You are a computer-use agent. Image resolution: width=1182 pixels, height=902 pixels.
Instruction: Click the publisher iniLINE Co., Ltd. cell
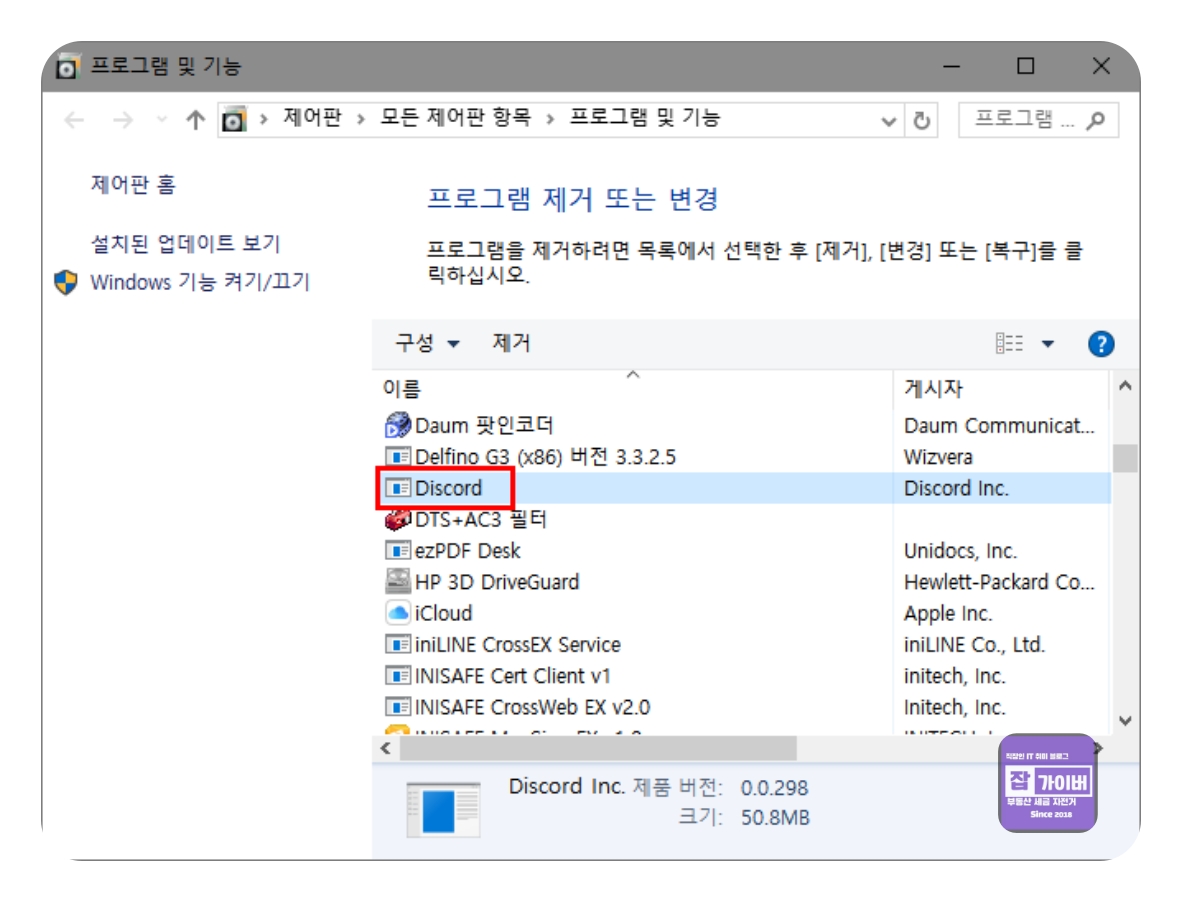974,645
